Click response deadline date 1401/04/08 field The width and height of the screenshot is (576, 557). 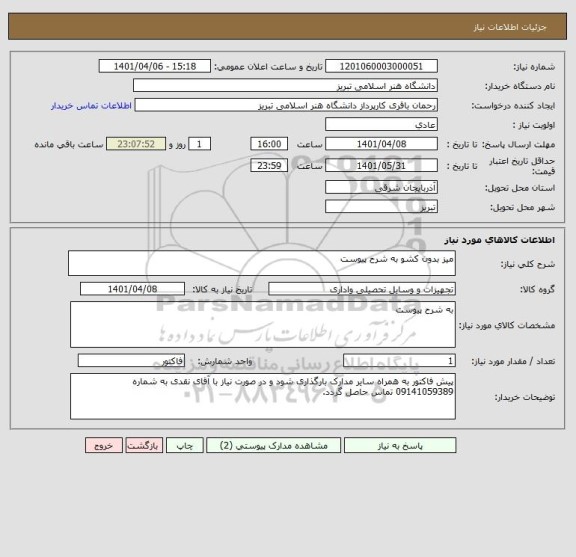point(381,144)
